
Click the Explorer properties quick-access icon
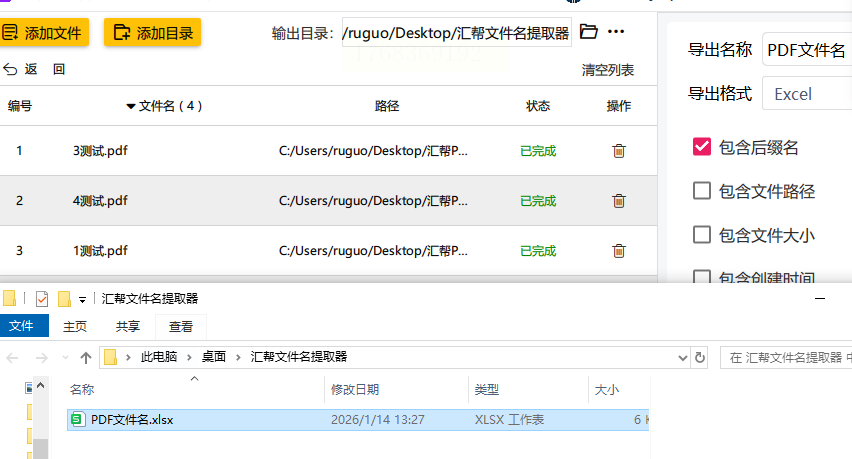pyautogui.click(x=42, y=299)
